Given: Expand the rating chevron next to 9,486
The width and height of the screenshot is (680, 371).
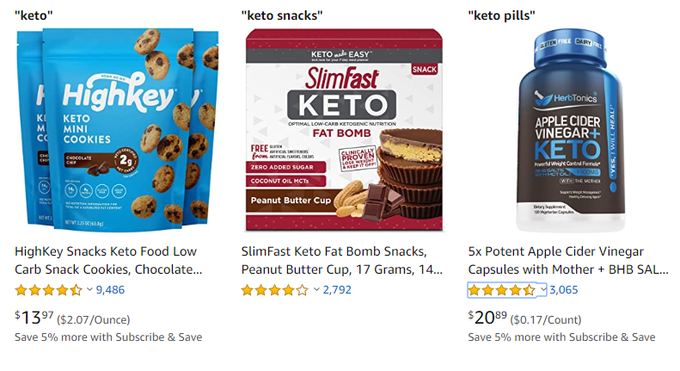Looking at the screenshot, I should [89, 289].
